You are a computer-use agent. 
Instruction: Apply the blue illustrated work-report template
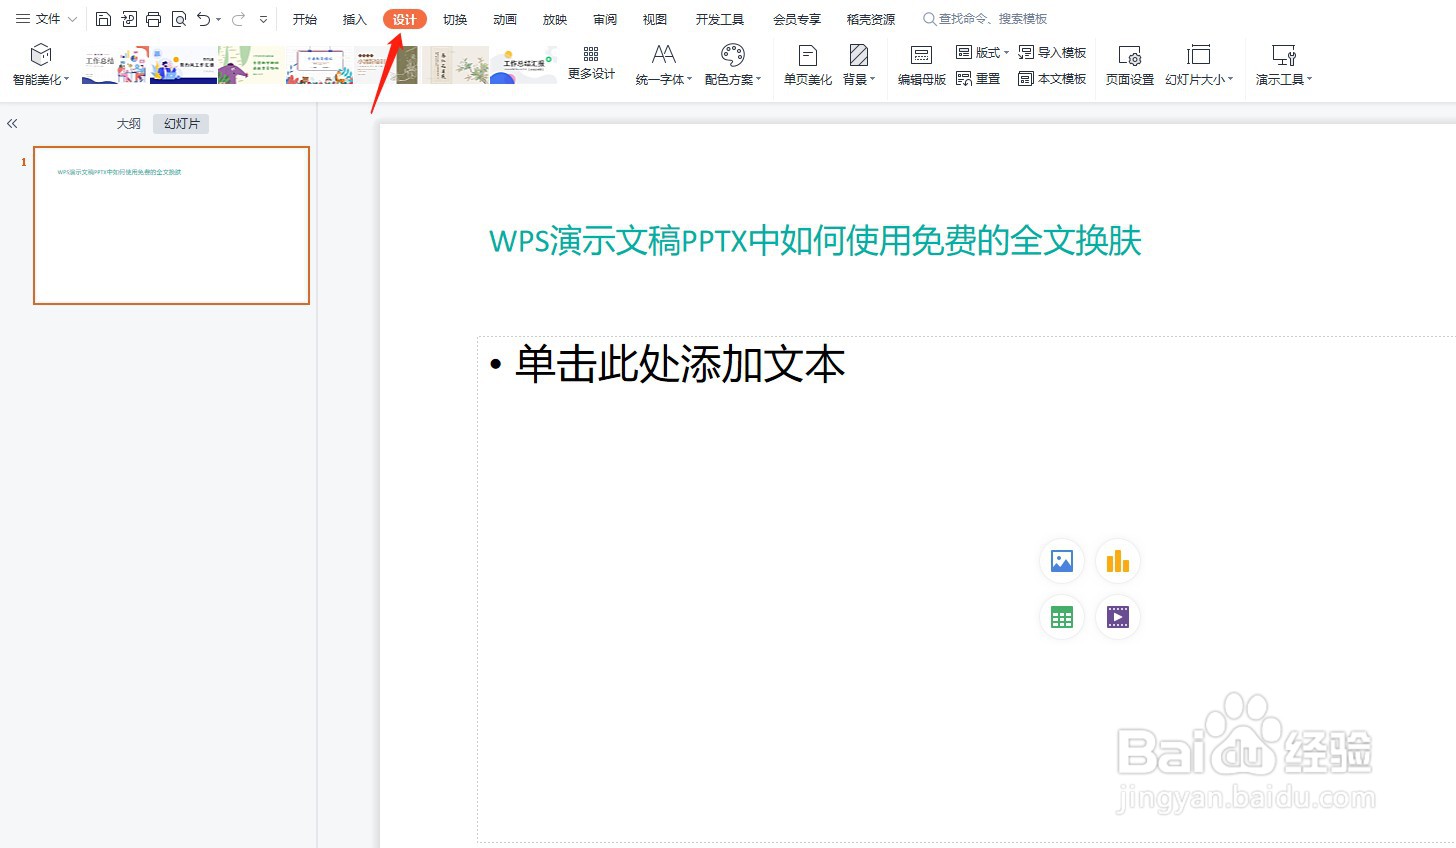[183, 64]
